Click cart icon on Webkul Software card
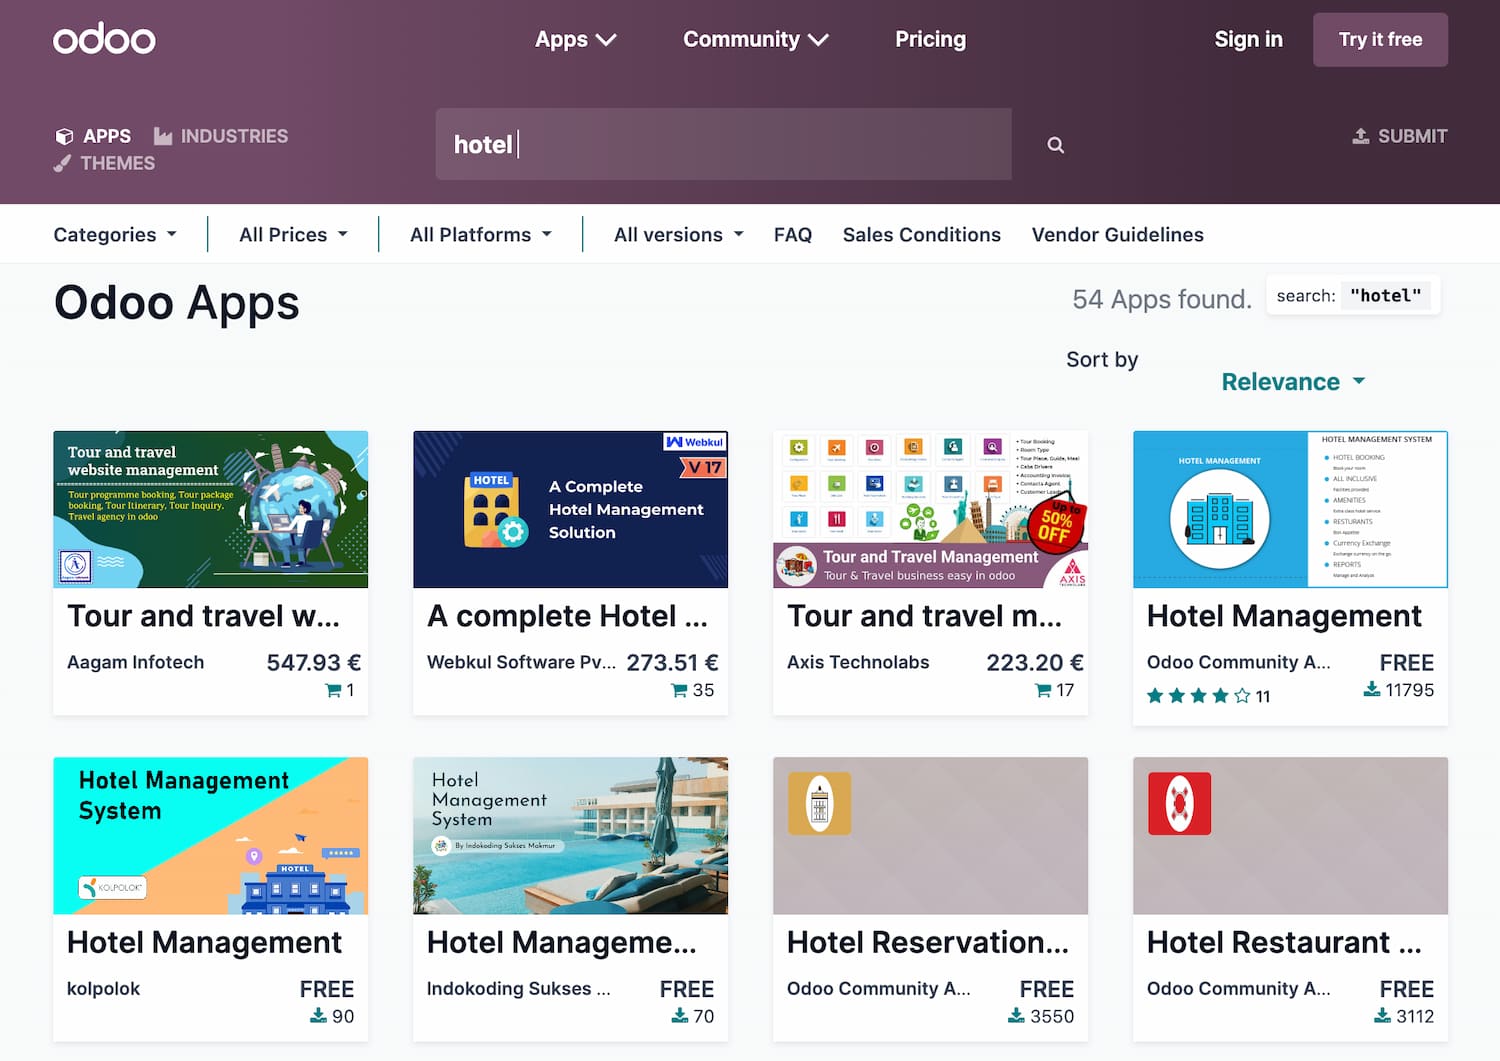Viewport: 1500px width, 1061px height. pos(679,690)
